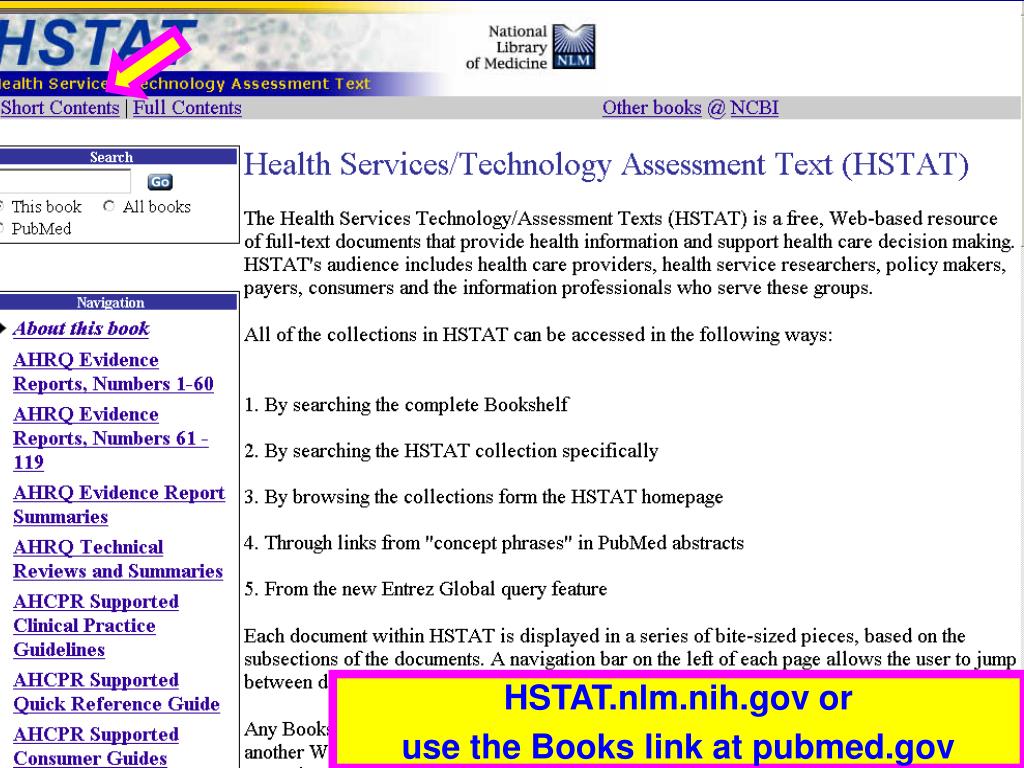
Task: Click 'All of the collections in HSTAT' sentence
Action: 538,336
